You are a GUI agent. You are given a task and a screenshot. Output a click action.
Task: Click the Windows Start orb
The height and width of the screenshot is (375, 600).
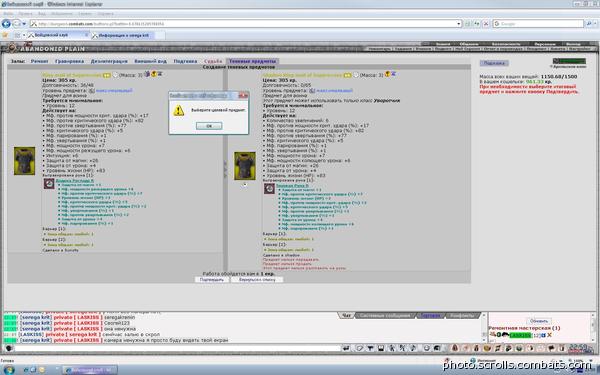pyautogui.click(x=8, y=370)
